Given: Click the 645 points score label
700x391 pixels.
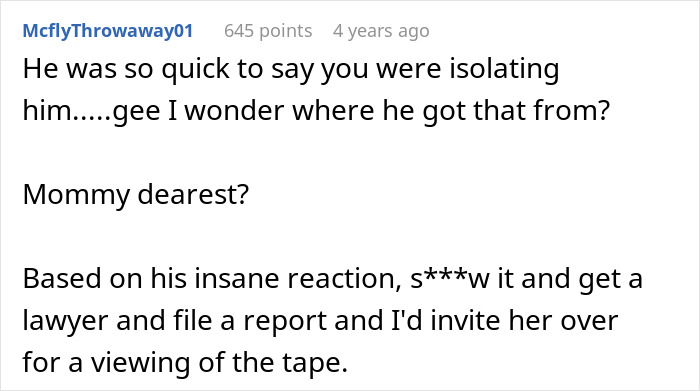Looking at the screenshot, I should point(268,31).
